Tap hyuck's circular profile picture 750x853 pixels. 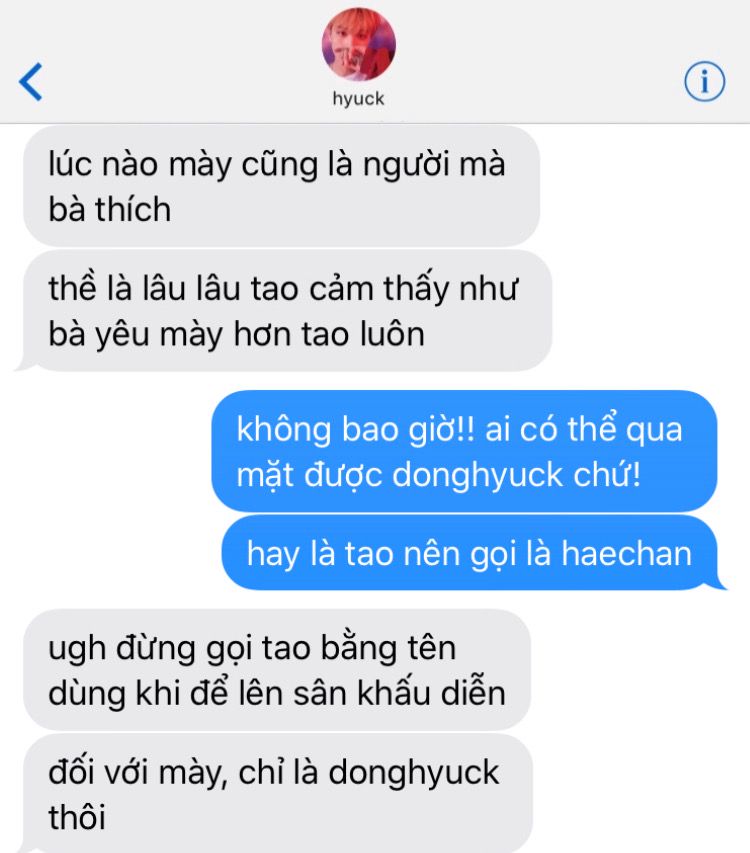(x=359, y=45)
